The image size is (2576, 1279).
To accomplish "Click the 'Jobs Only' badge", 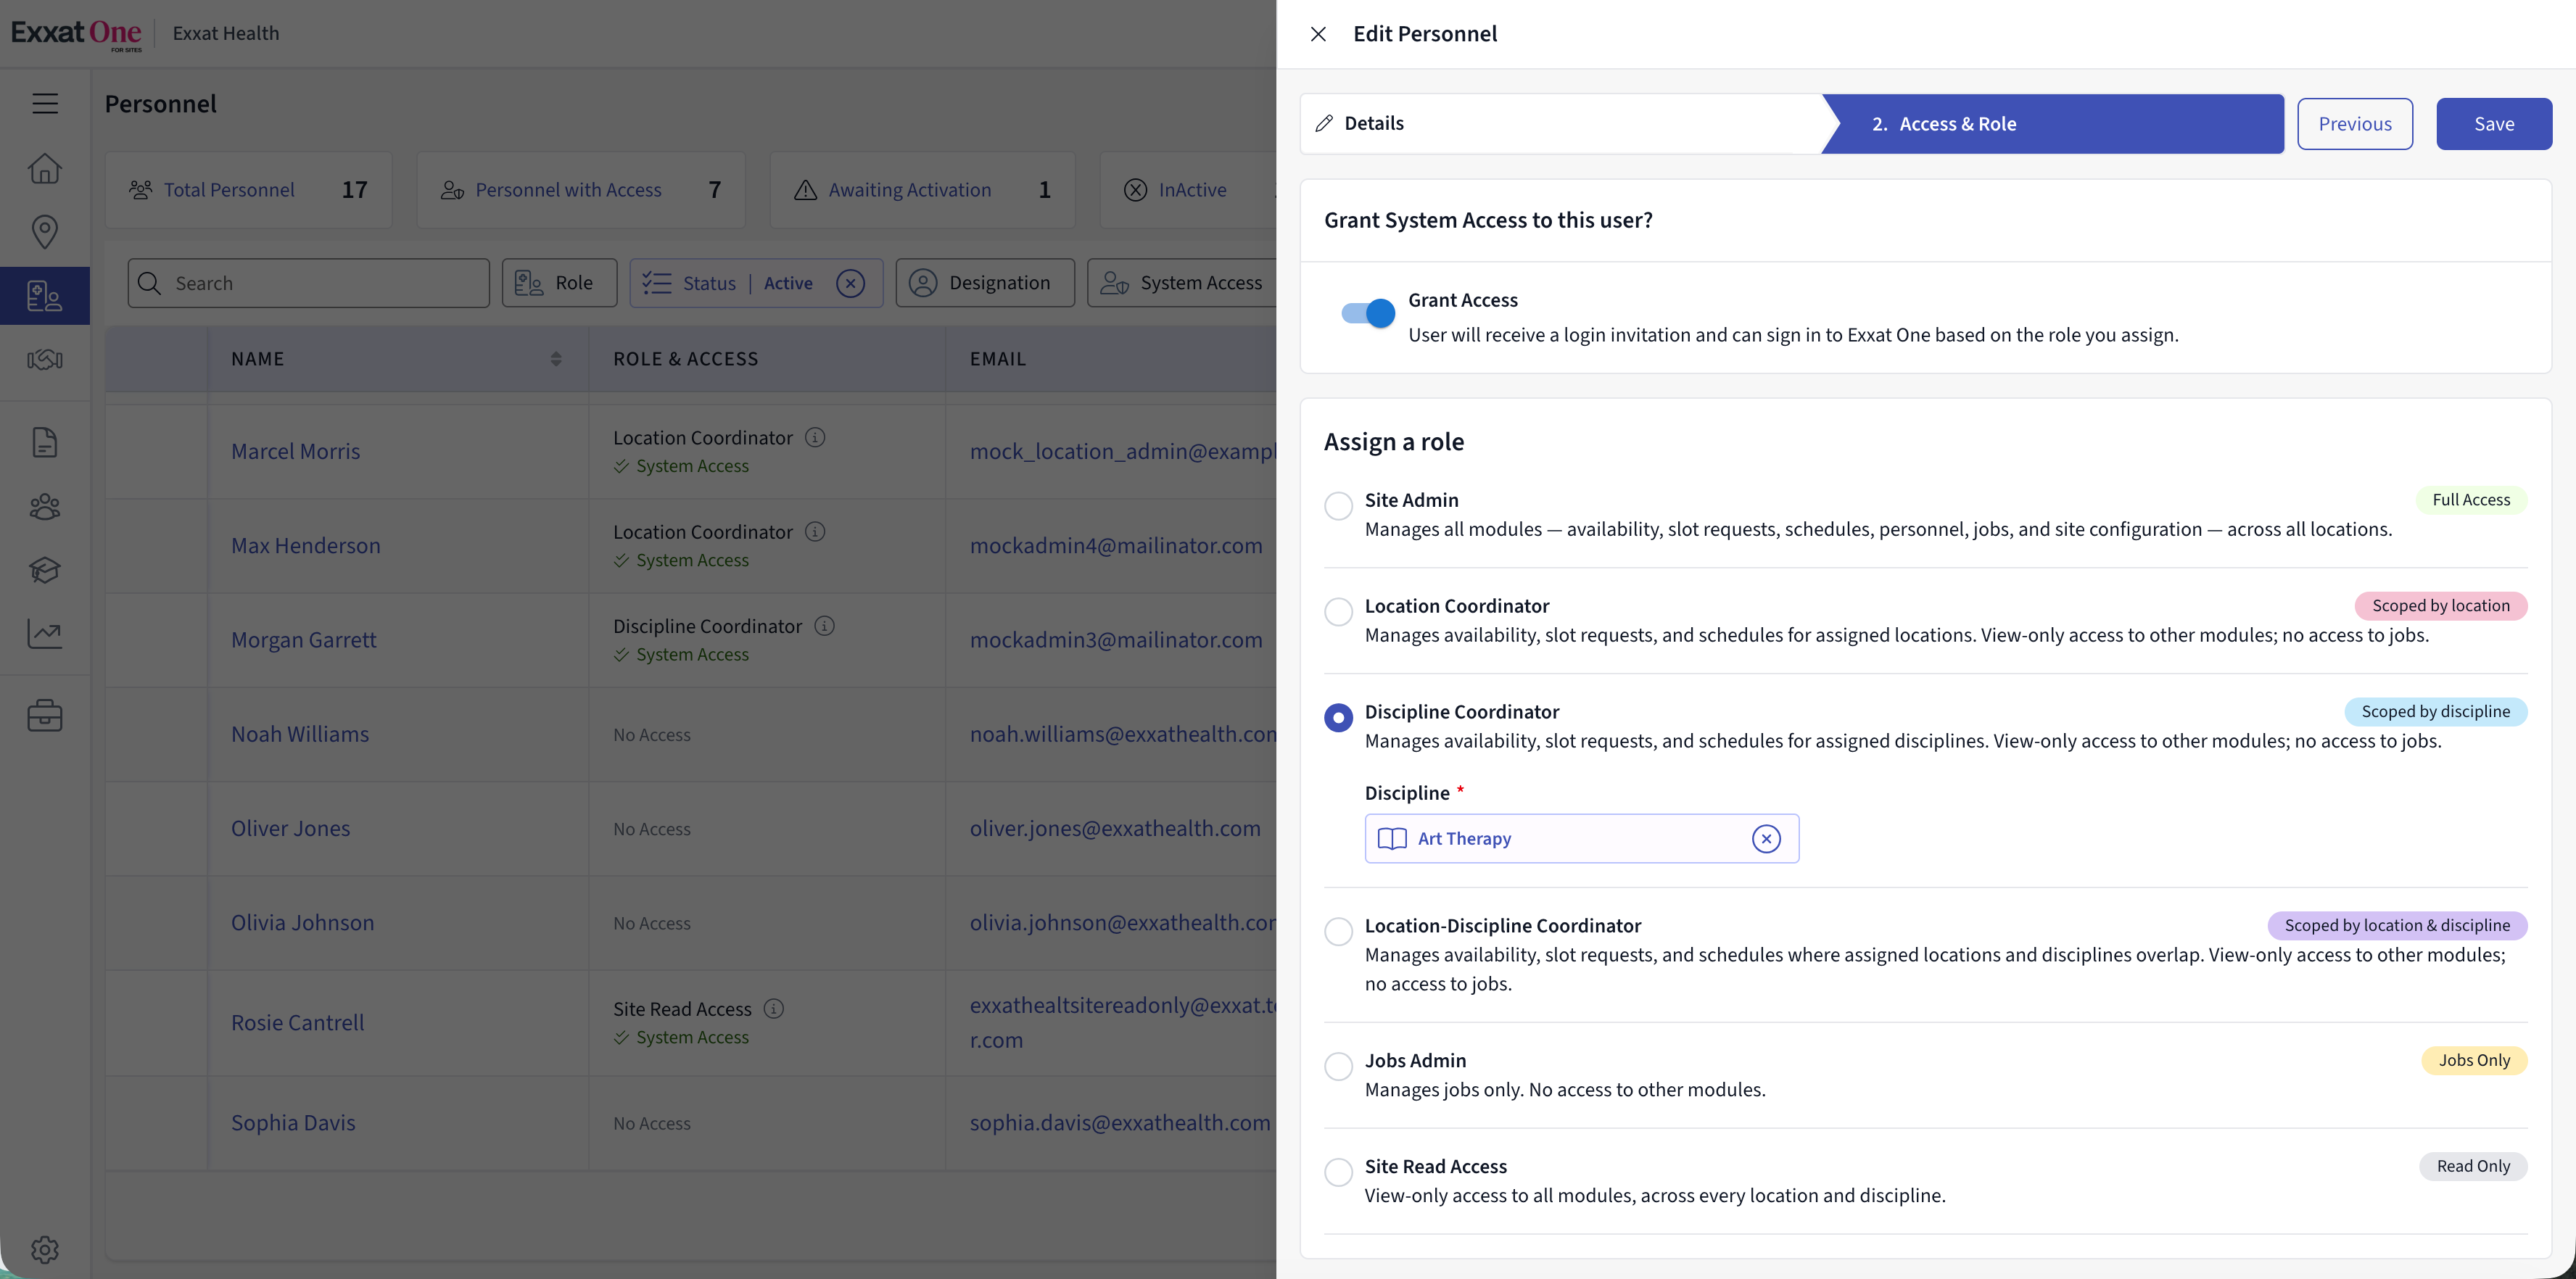I will tap(2475, 1060).
